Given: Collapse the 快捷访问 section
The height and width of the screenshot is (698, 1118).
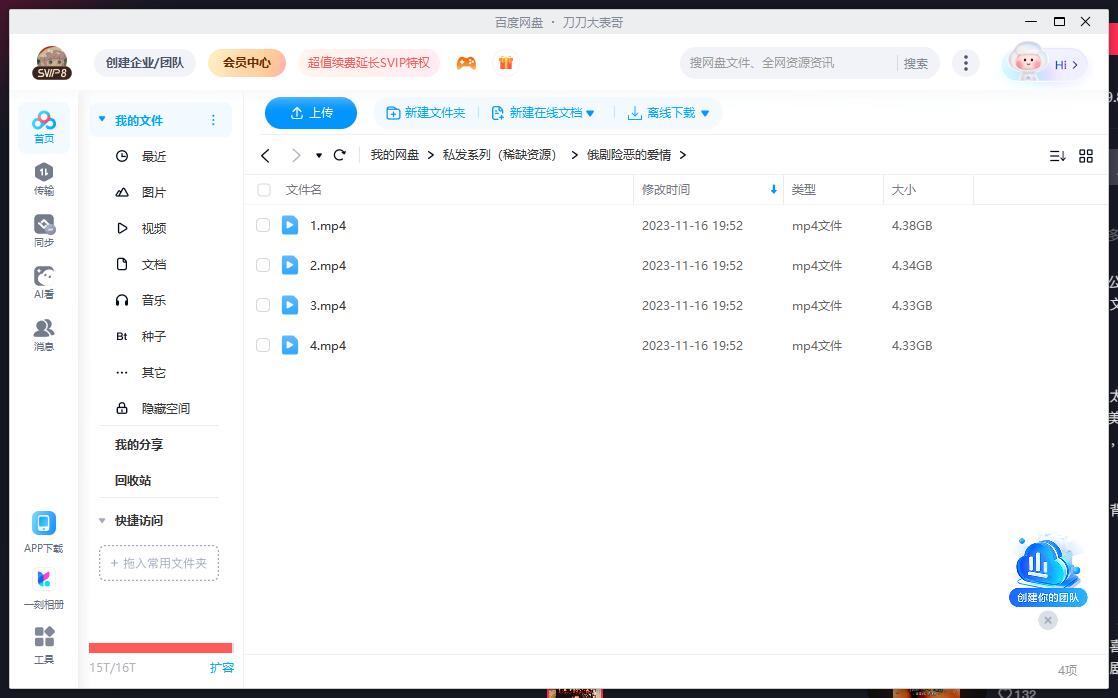Looking at the screenshot, I should coord(101,520).
